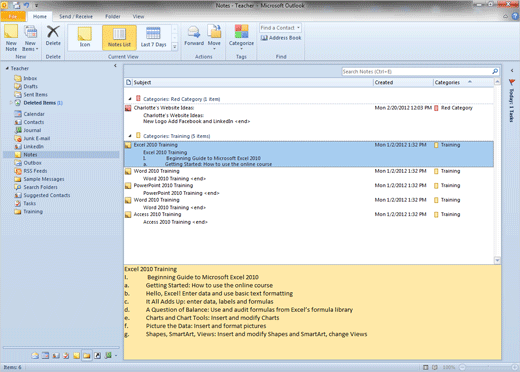Open the Address Book

point(281,38)
